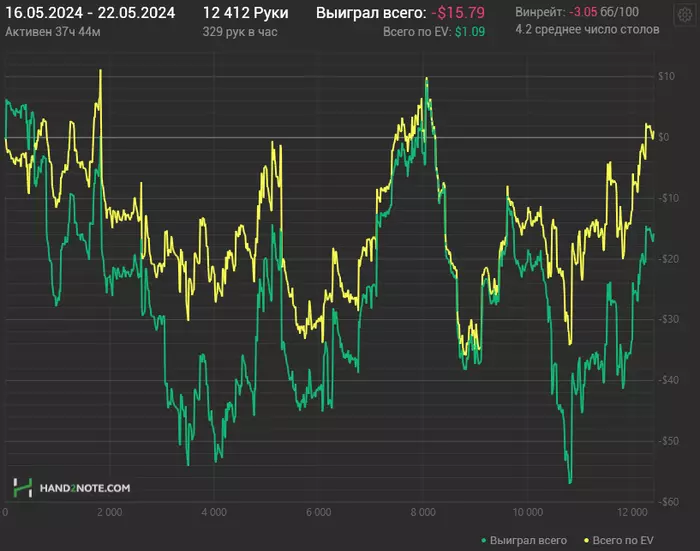
Task: Select the date range 16.05.2024 - 22.05.2024
Action: click(90, 13)
